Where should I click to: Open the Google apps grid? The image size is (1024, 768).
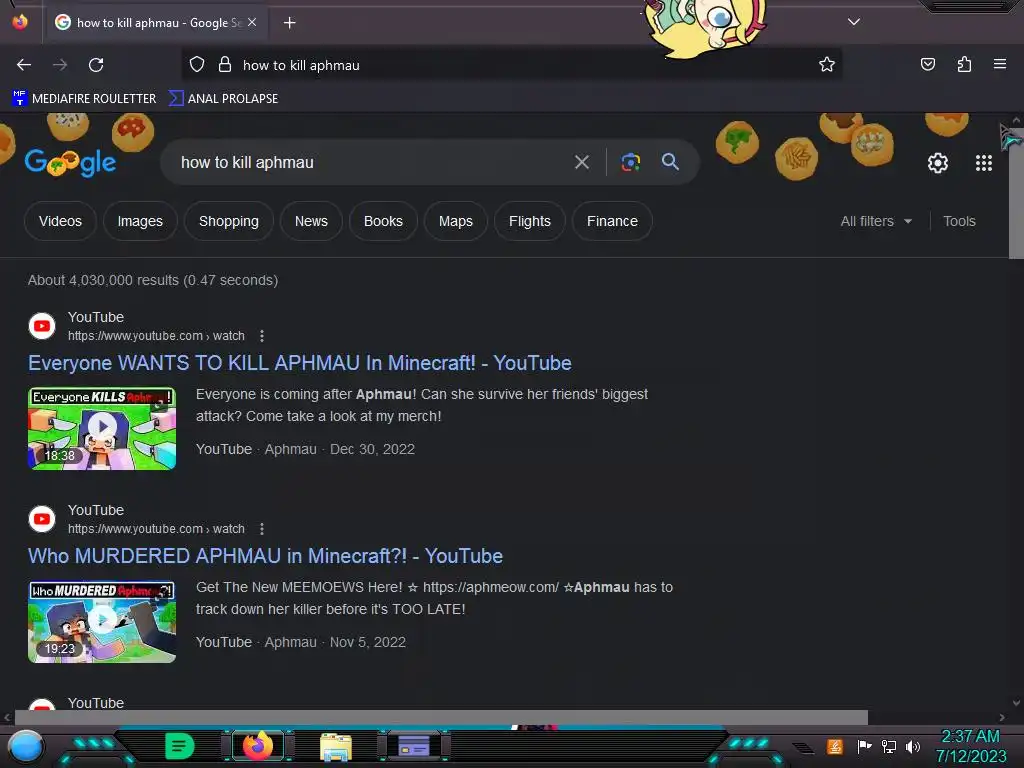[x=984, y=163]
